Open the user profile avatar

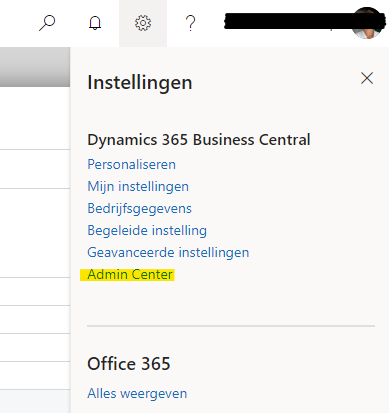tap(366, 23)
